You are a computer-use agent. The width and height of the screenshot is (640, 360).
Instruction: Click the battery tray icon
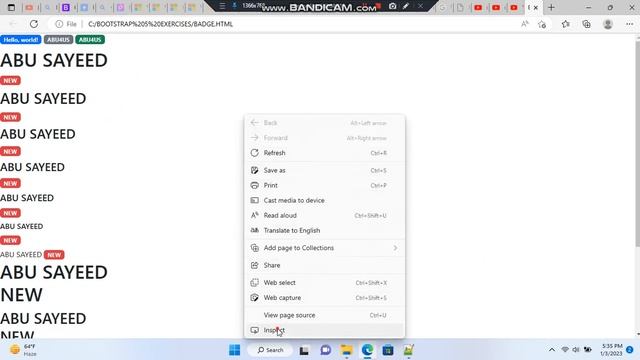(588, 350)
